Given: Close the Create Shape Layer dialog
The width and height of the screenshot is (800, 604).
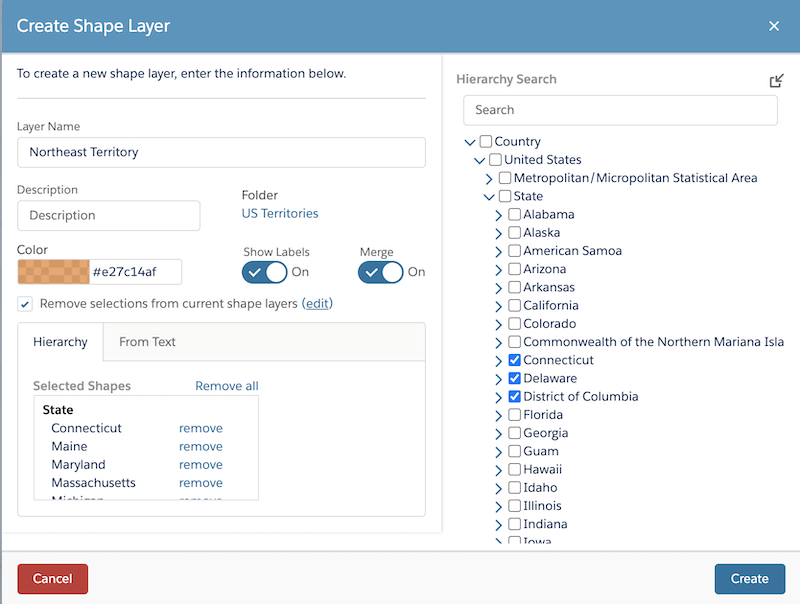Looking at the screenshot, I should [773, 26].
